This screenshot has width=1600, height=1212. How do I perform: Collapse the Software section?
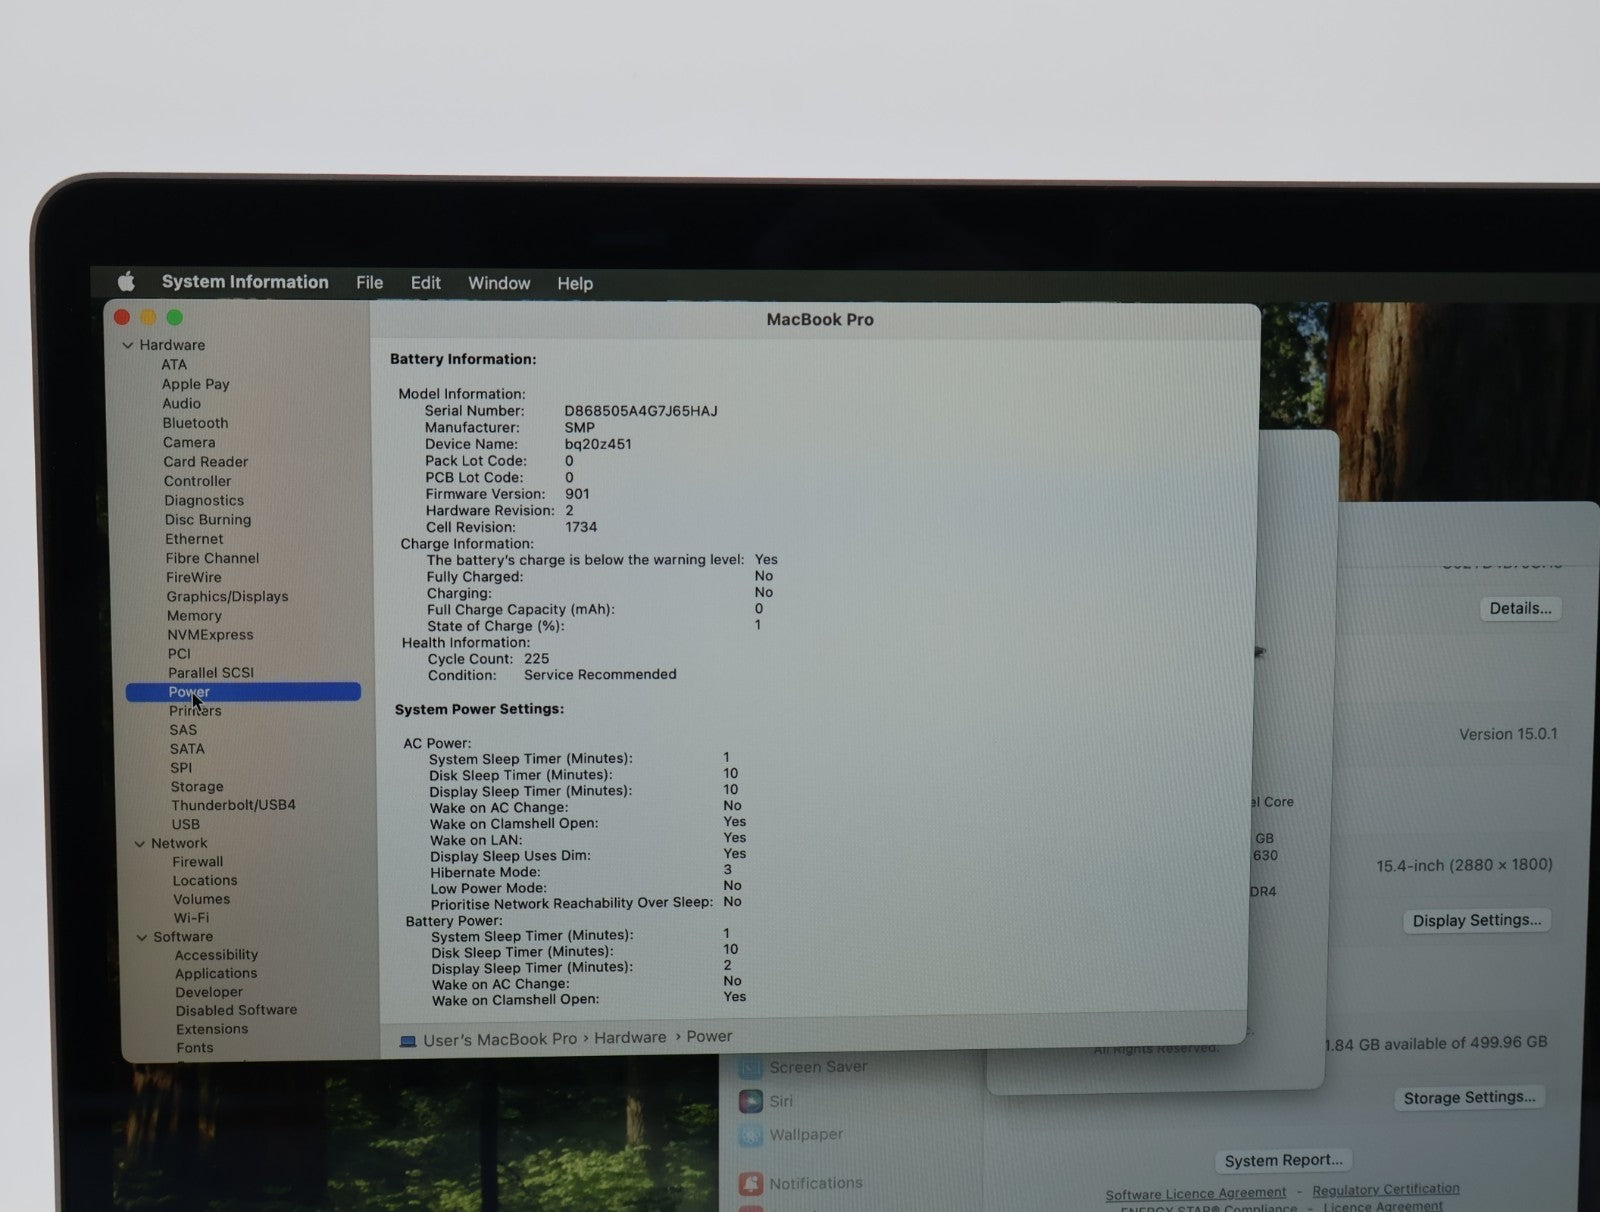click(142, 937)
